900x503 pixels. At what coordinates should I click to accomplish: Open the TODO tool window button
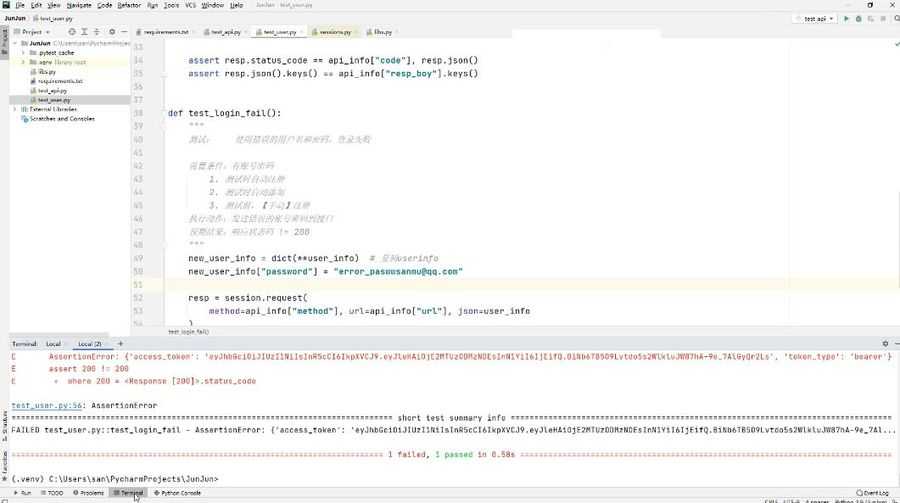tap(52, 493)
